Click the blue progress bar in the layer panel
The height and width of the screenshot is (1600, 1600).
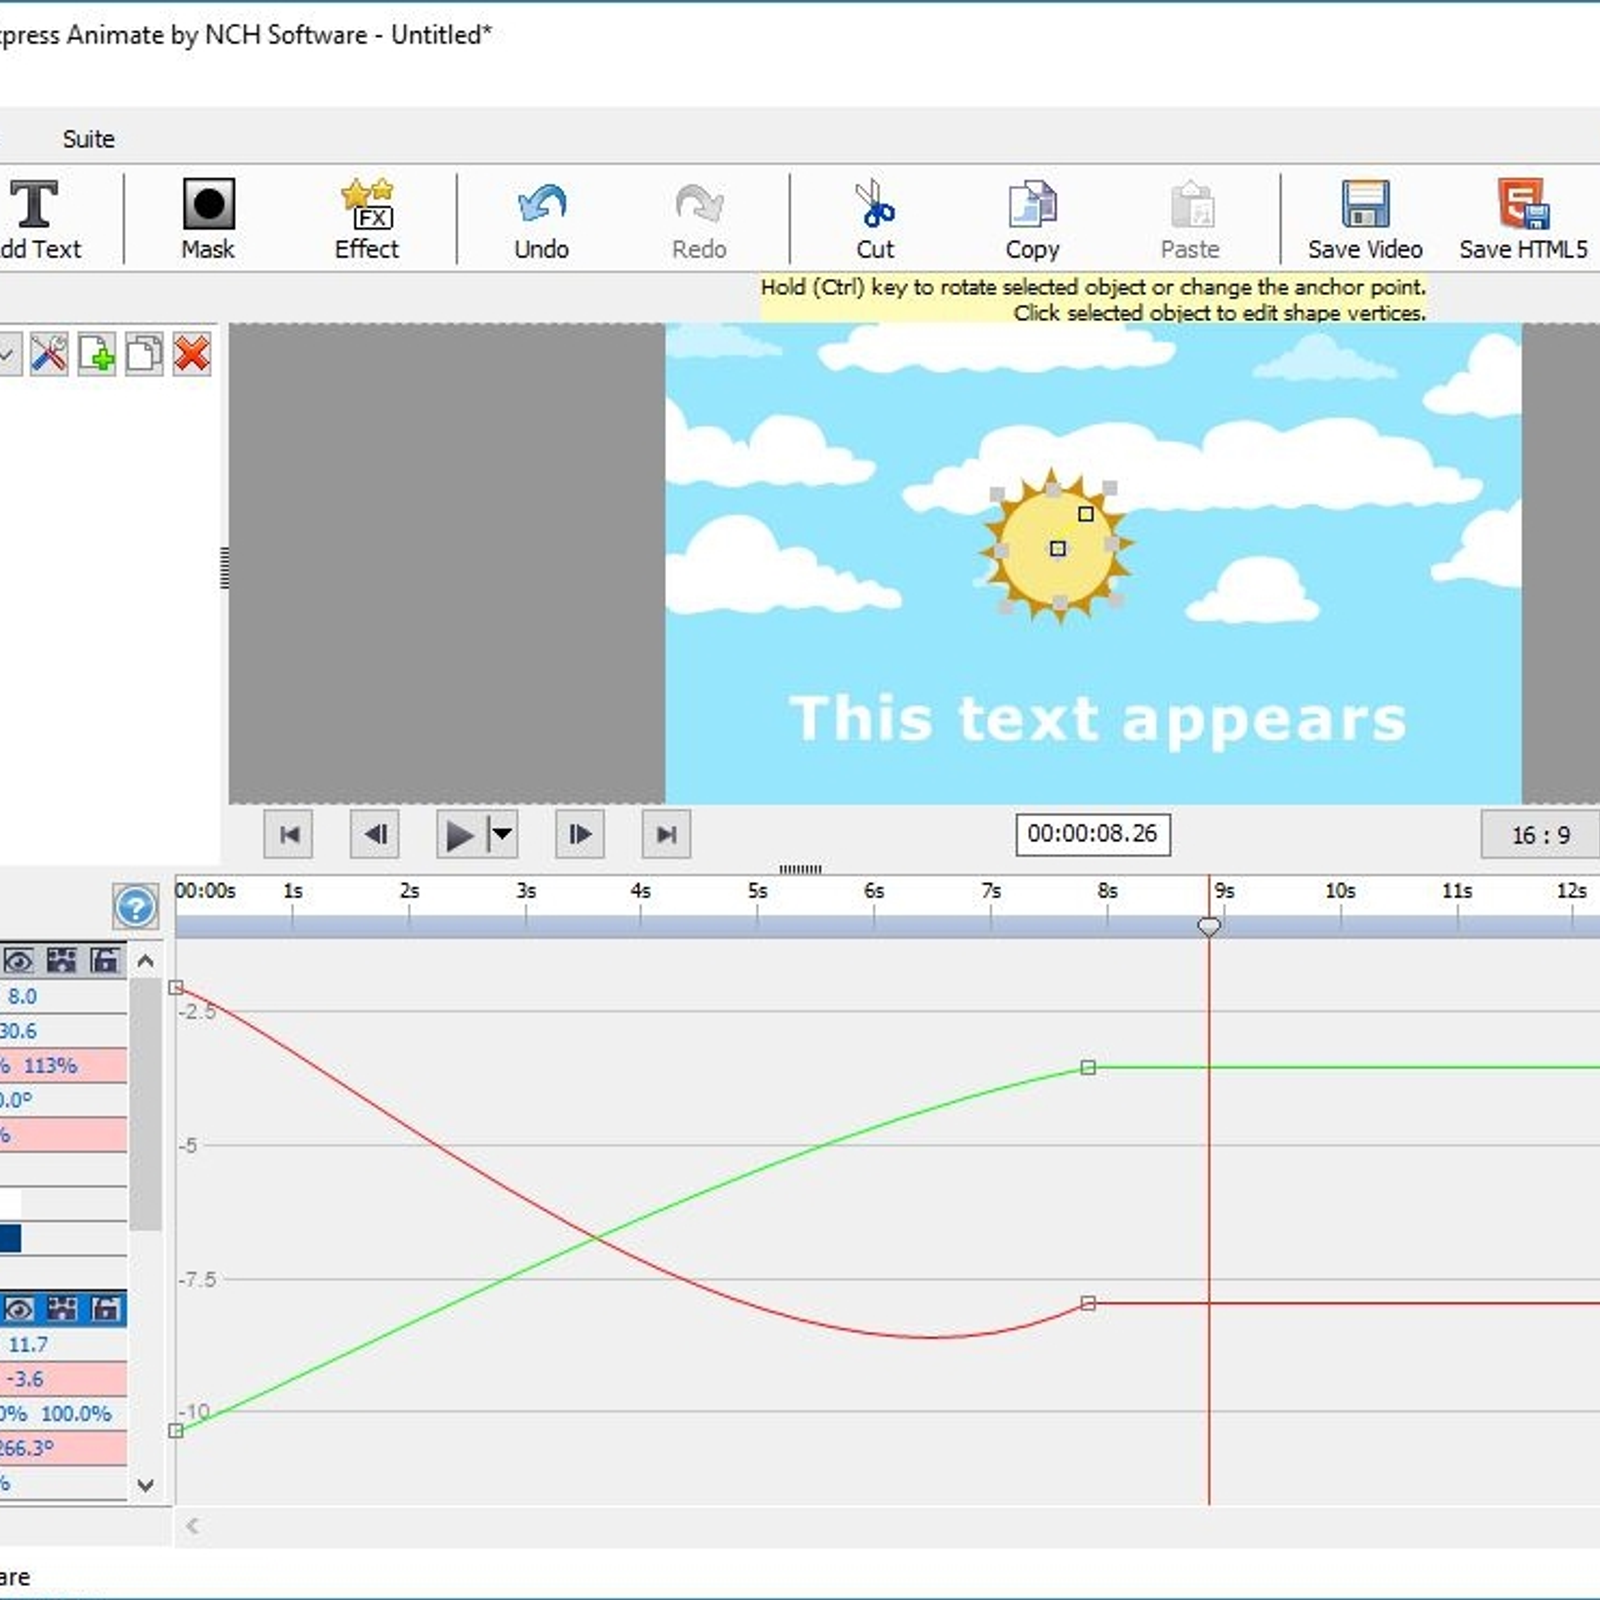click(x=10, y=1240)
